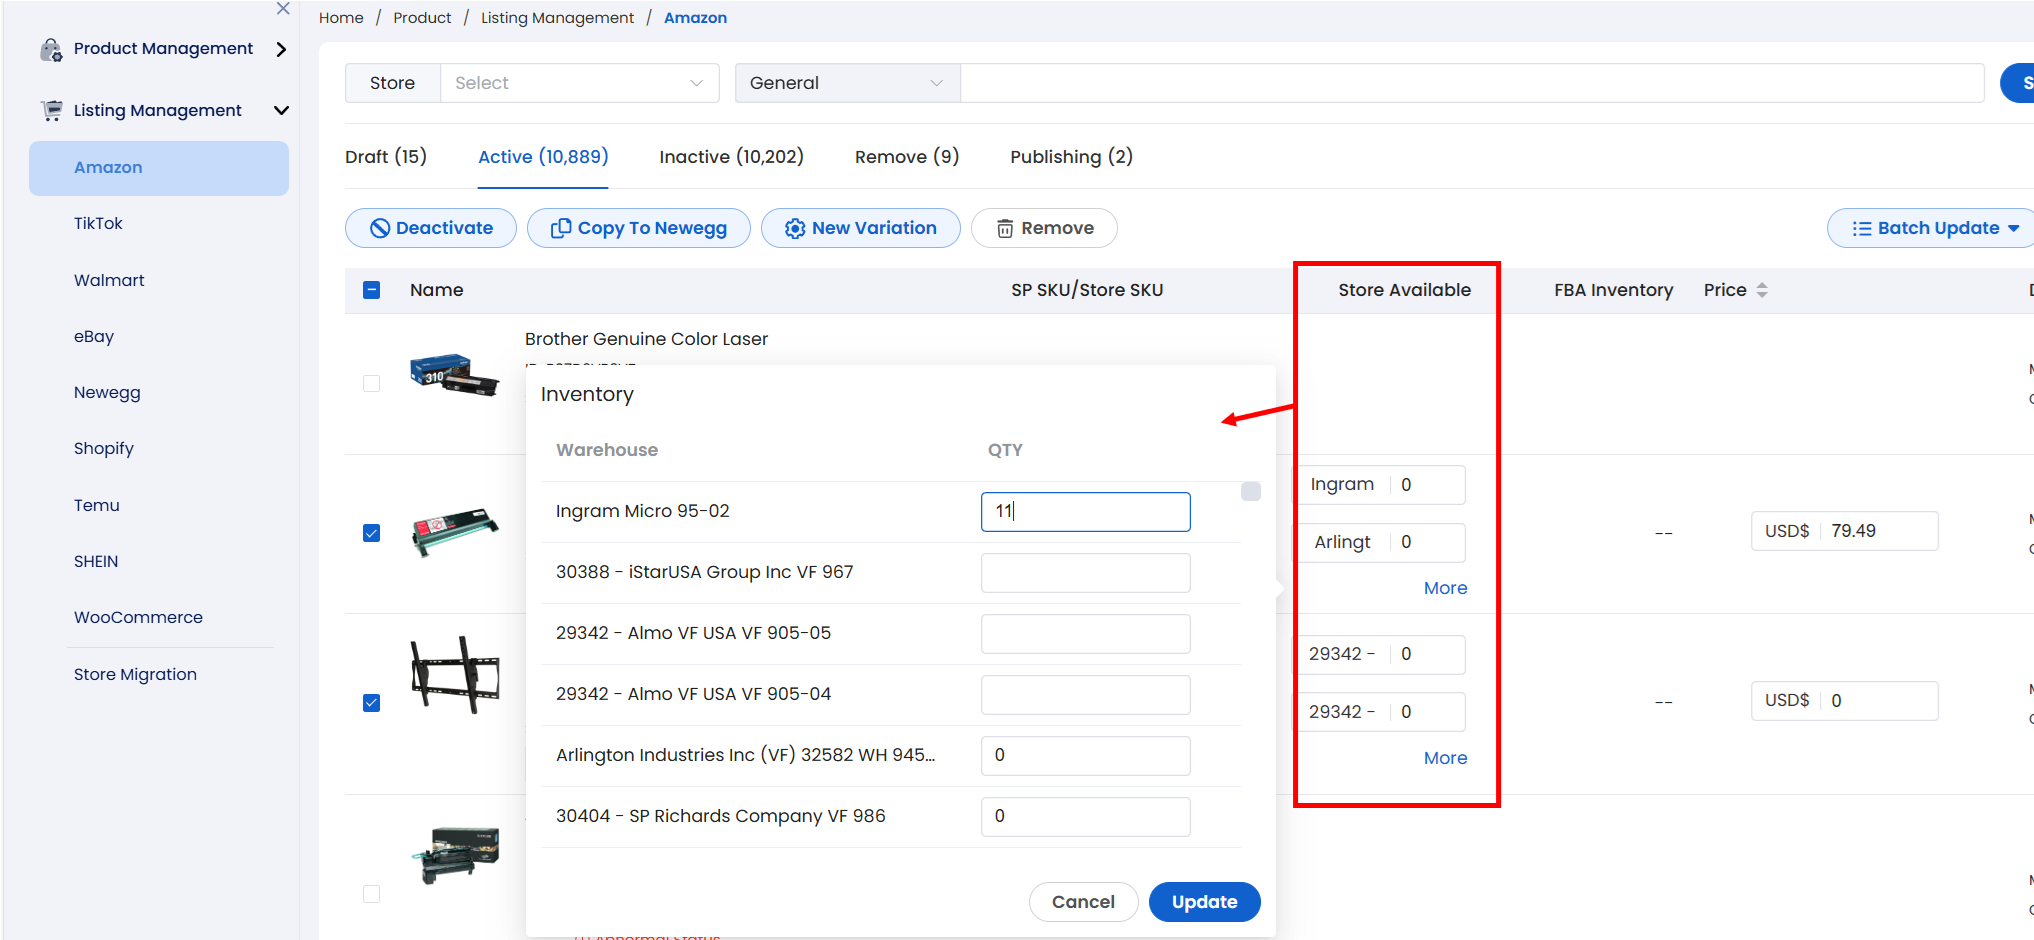The image size is (2034, 940).
Task: Check the last printer cartridge row checkbox
Action: click(372, 894)
